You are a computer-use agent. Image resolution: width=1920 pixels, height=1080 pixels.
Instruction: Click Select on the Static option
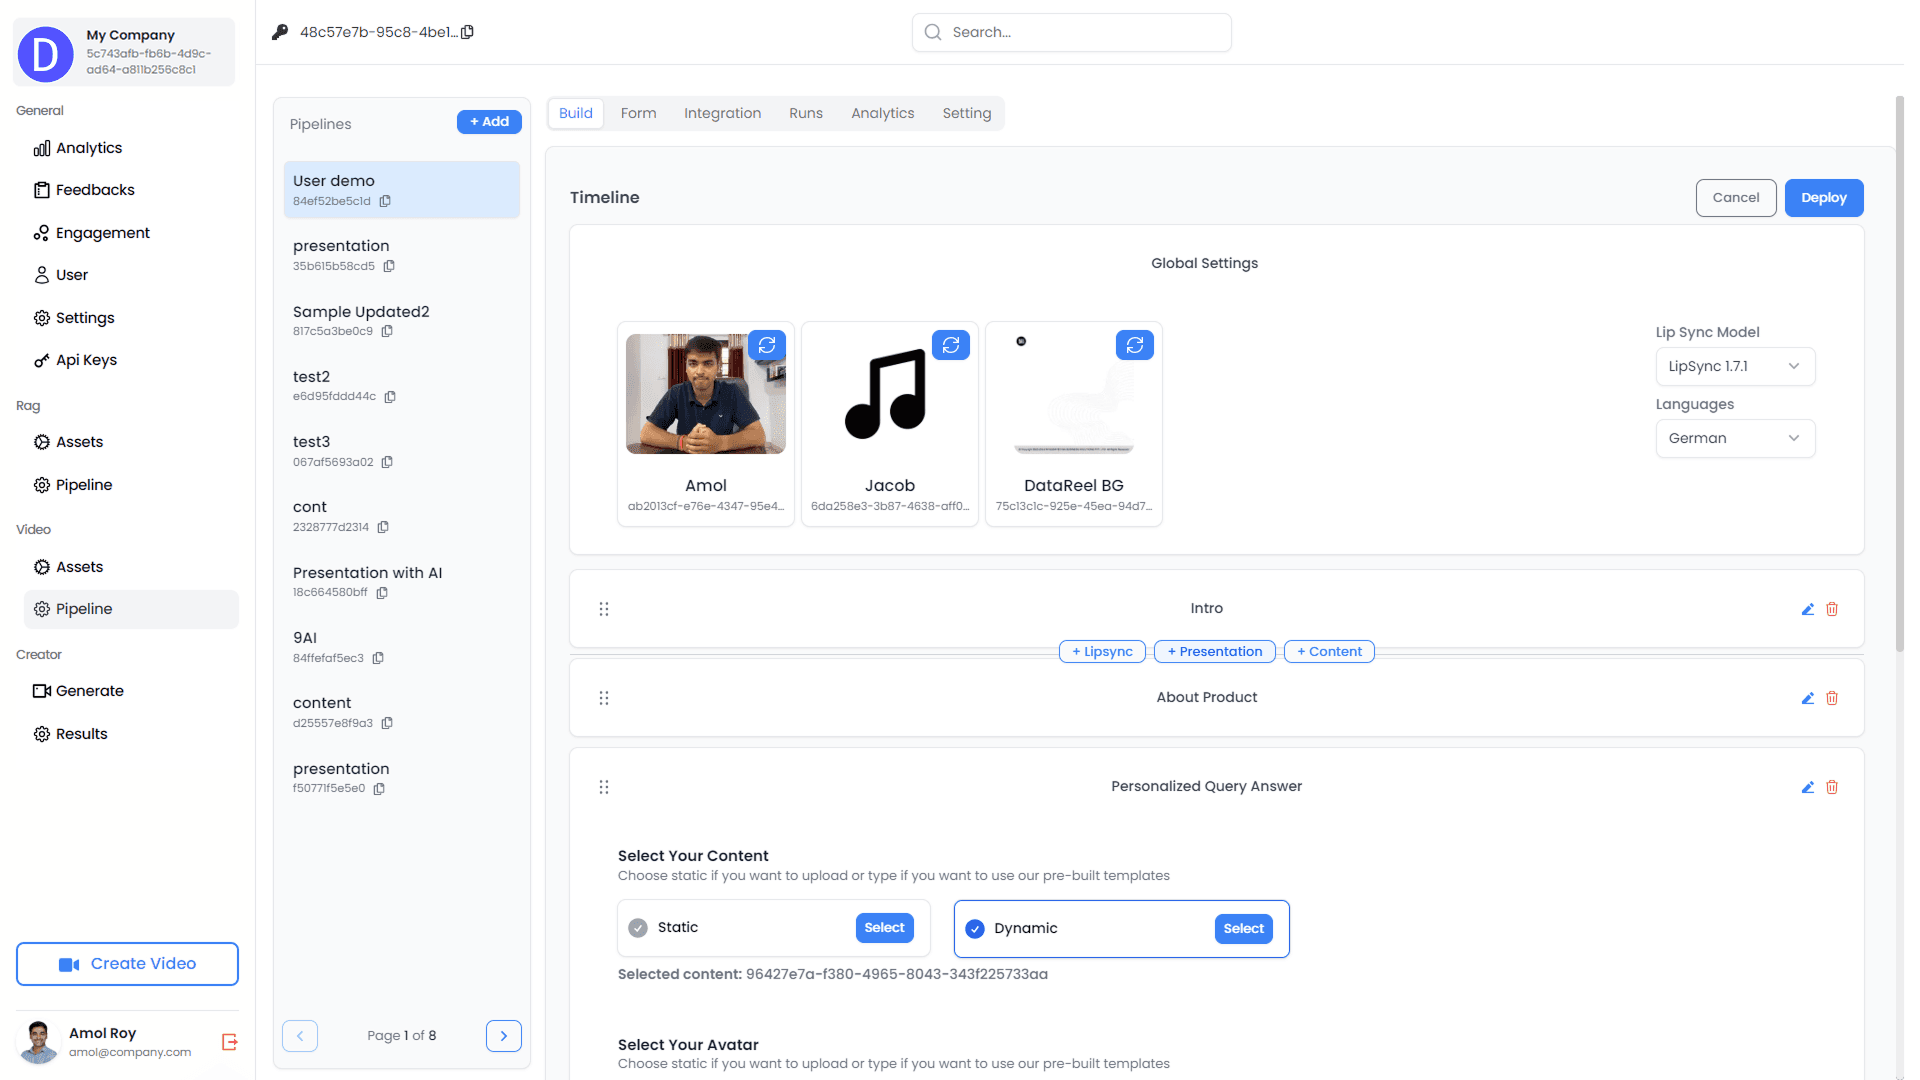[885, 928]
